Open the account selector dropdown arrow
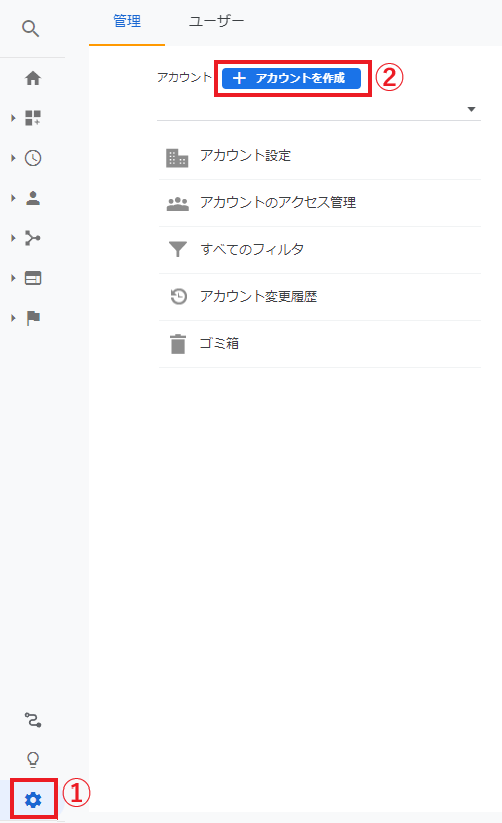 [x=471, y=109]
